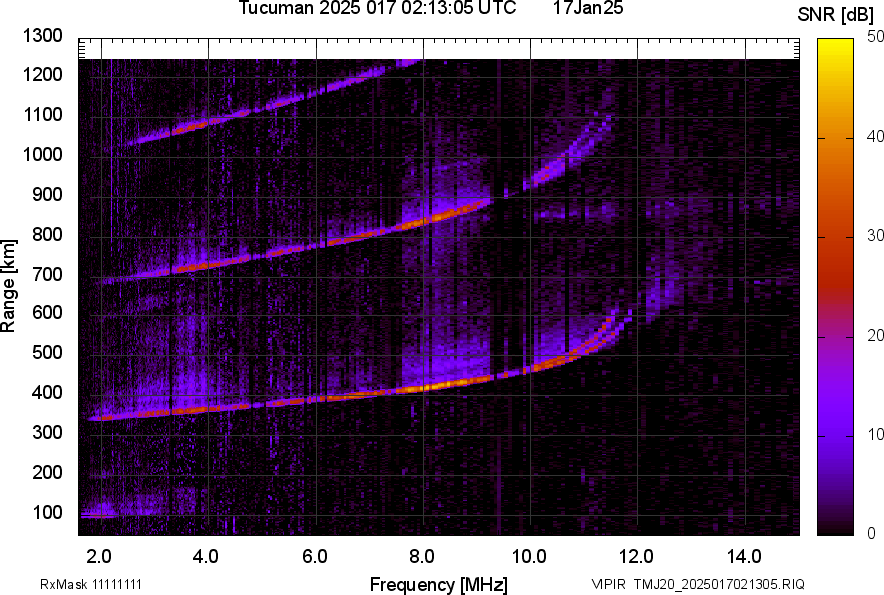Click the range tick label '100'
Image resolution: width=884 pixels, height=595 pixels.
tap(47, 513)
